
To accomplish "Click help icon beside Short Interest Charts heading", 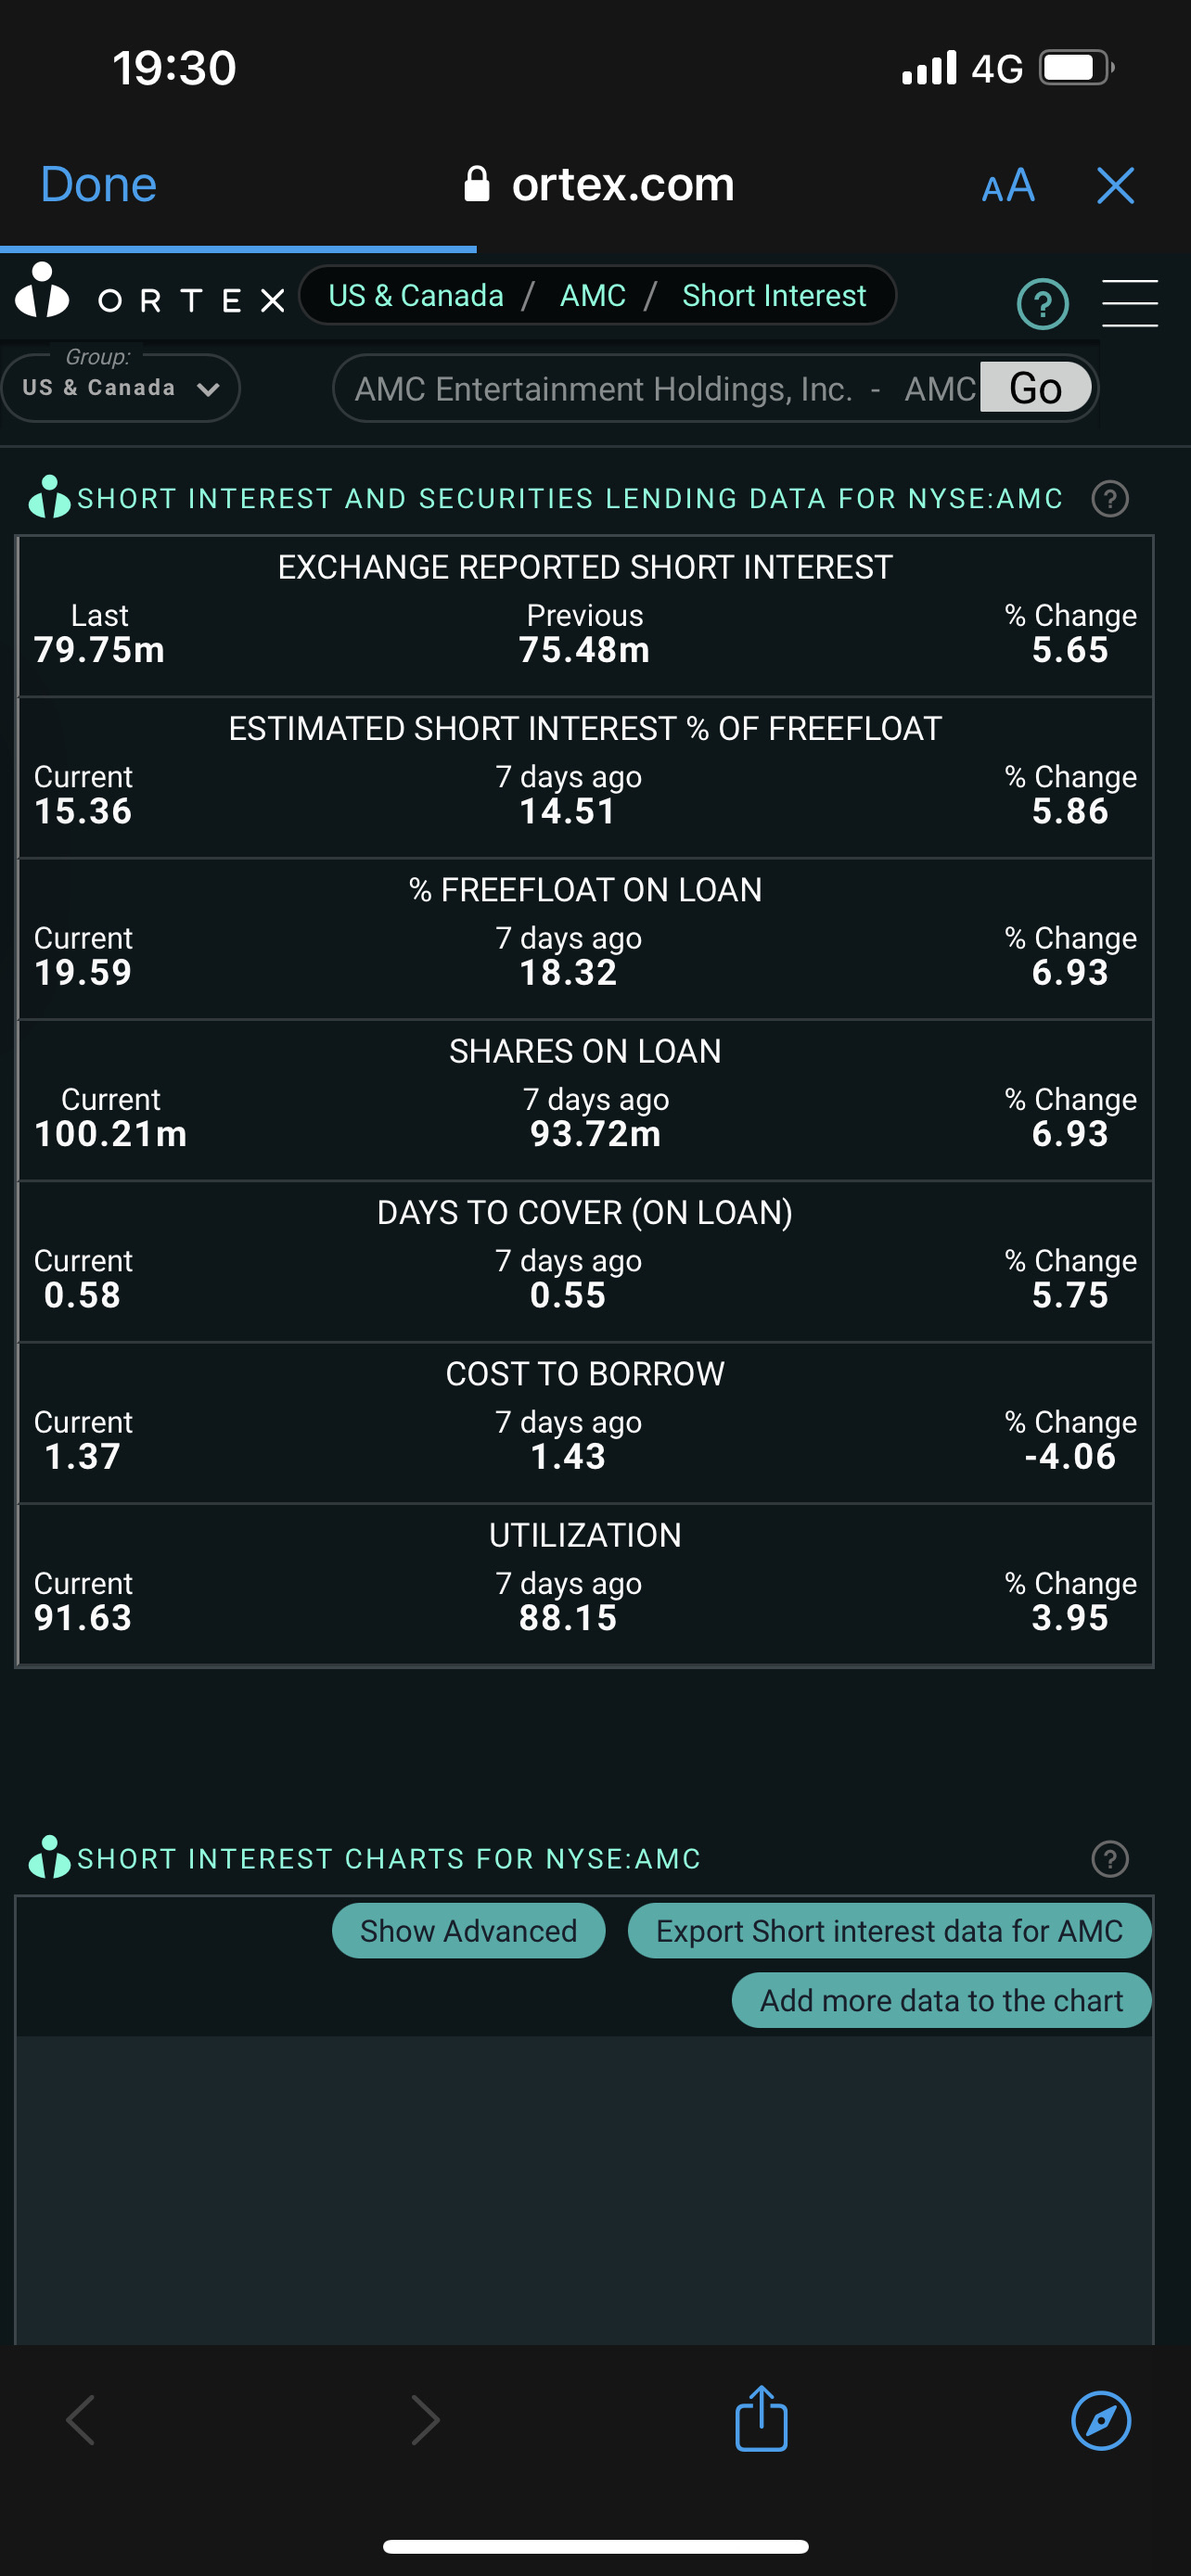I will [1109, 1859].
